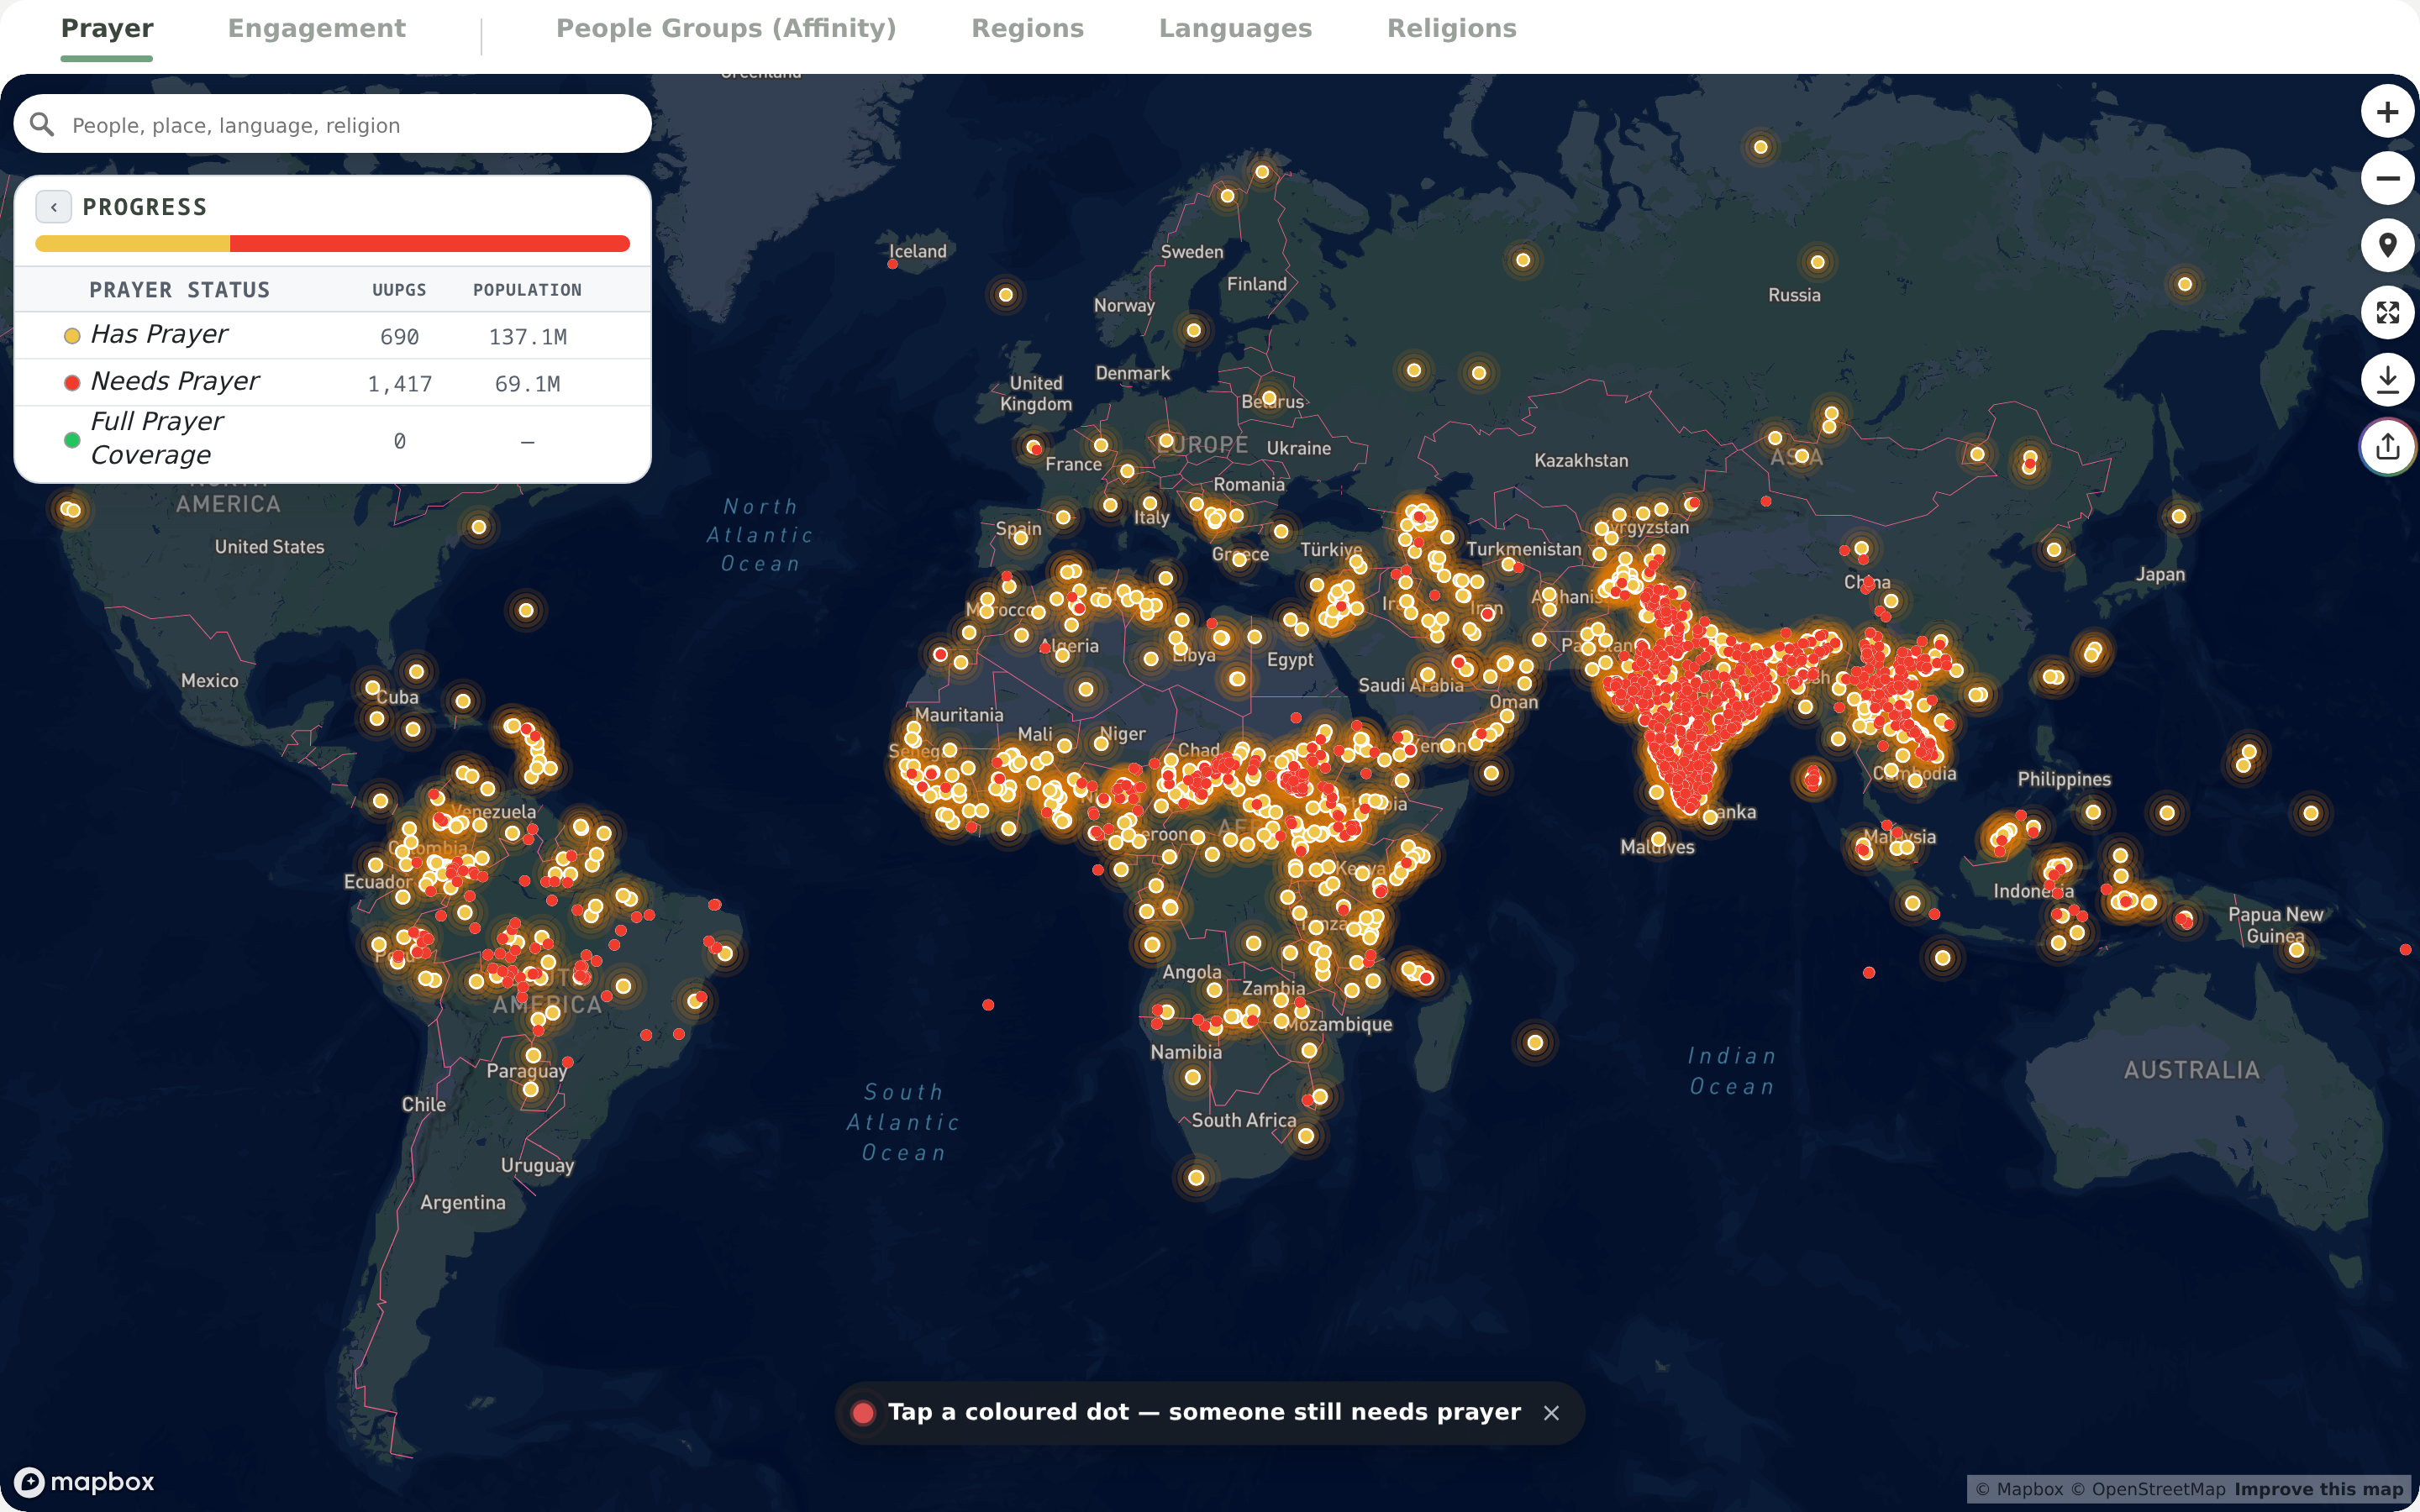
Task: Click the download map data icon
Action: (2387, 380)
